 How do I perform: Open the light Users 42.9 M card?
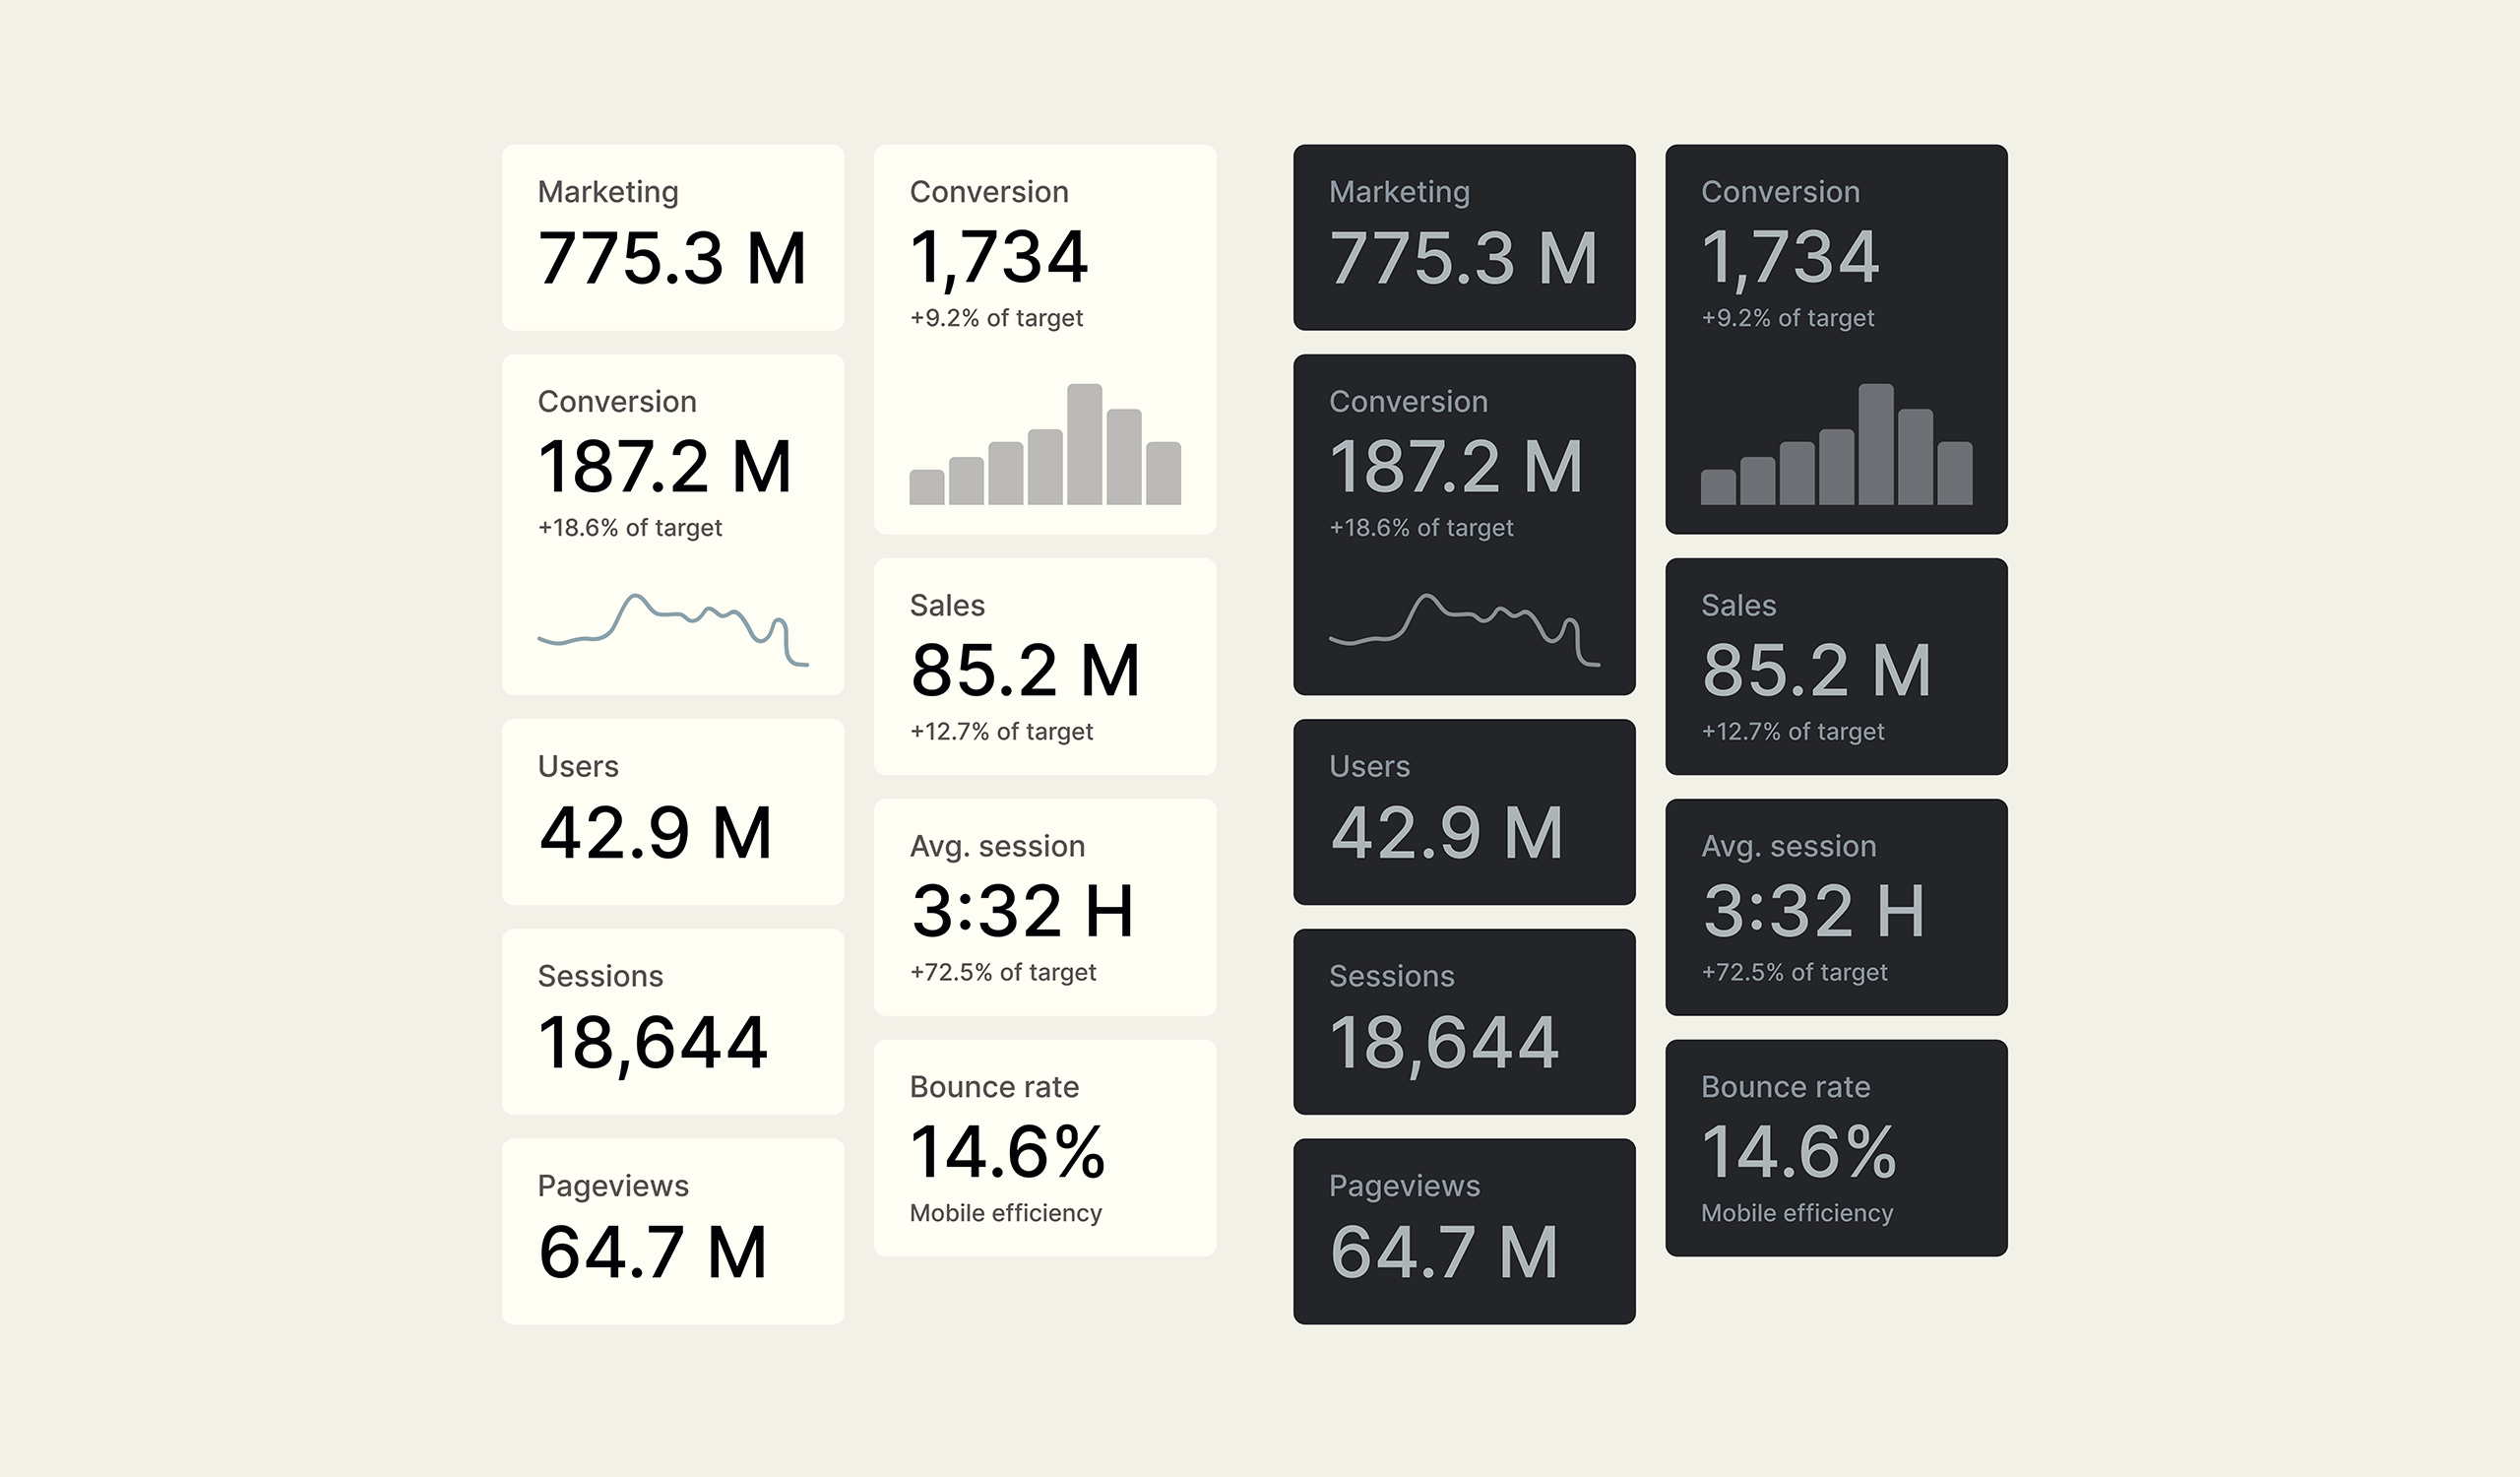tap(672, 810)
